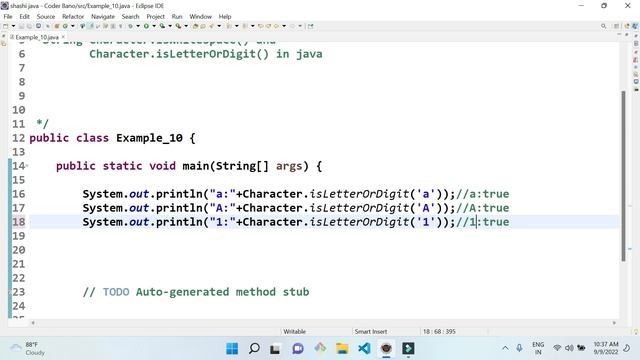Click the volume icon in system tray

[569, 348]
